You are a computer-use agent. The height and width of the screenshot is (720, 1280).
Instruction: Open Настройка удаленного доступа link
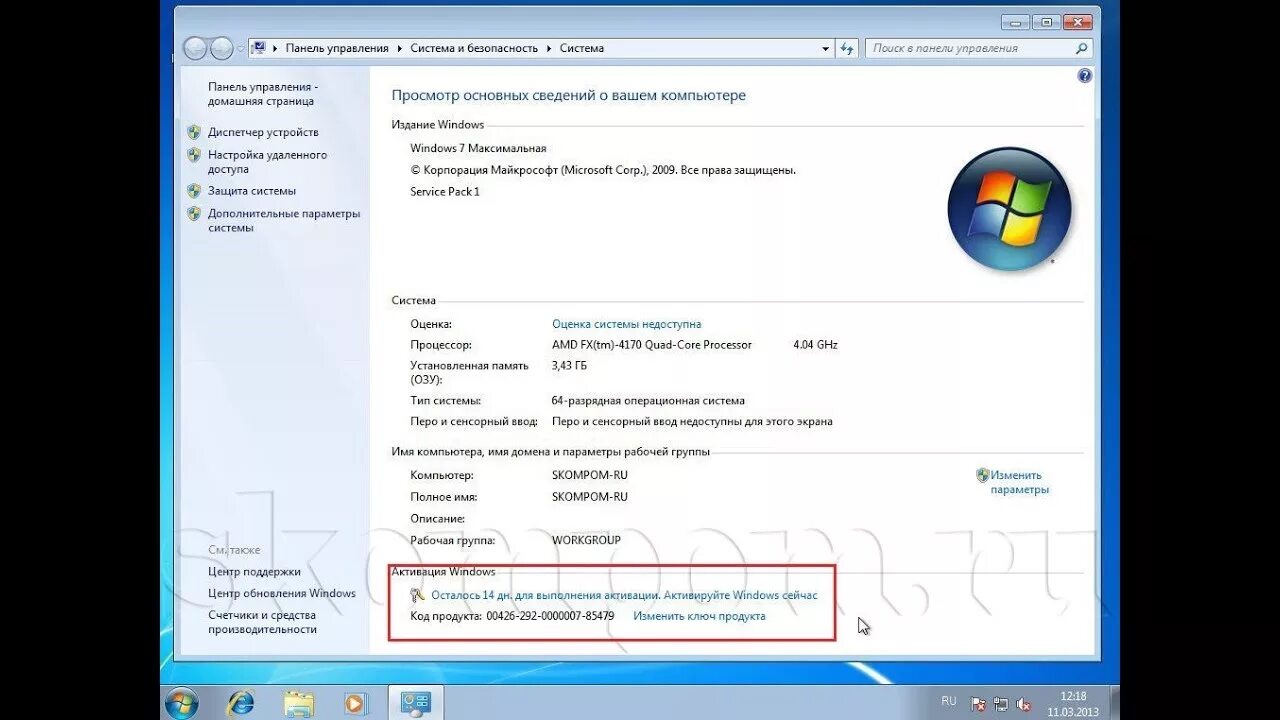[x=267, y=162]
